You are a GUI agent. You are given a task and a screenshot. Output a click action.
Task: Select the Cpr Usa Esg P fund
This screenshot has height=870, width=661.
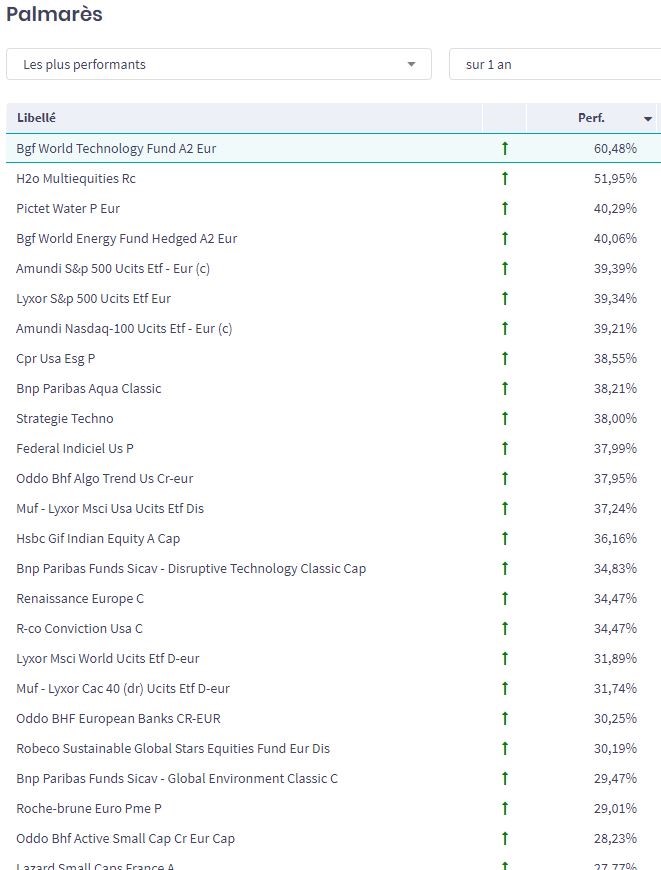(x=56, y=358)
